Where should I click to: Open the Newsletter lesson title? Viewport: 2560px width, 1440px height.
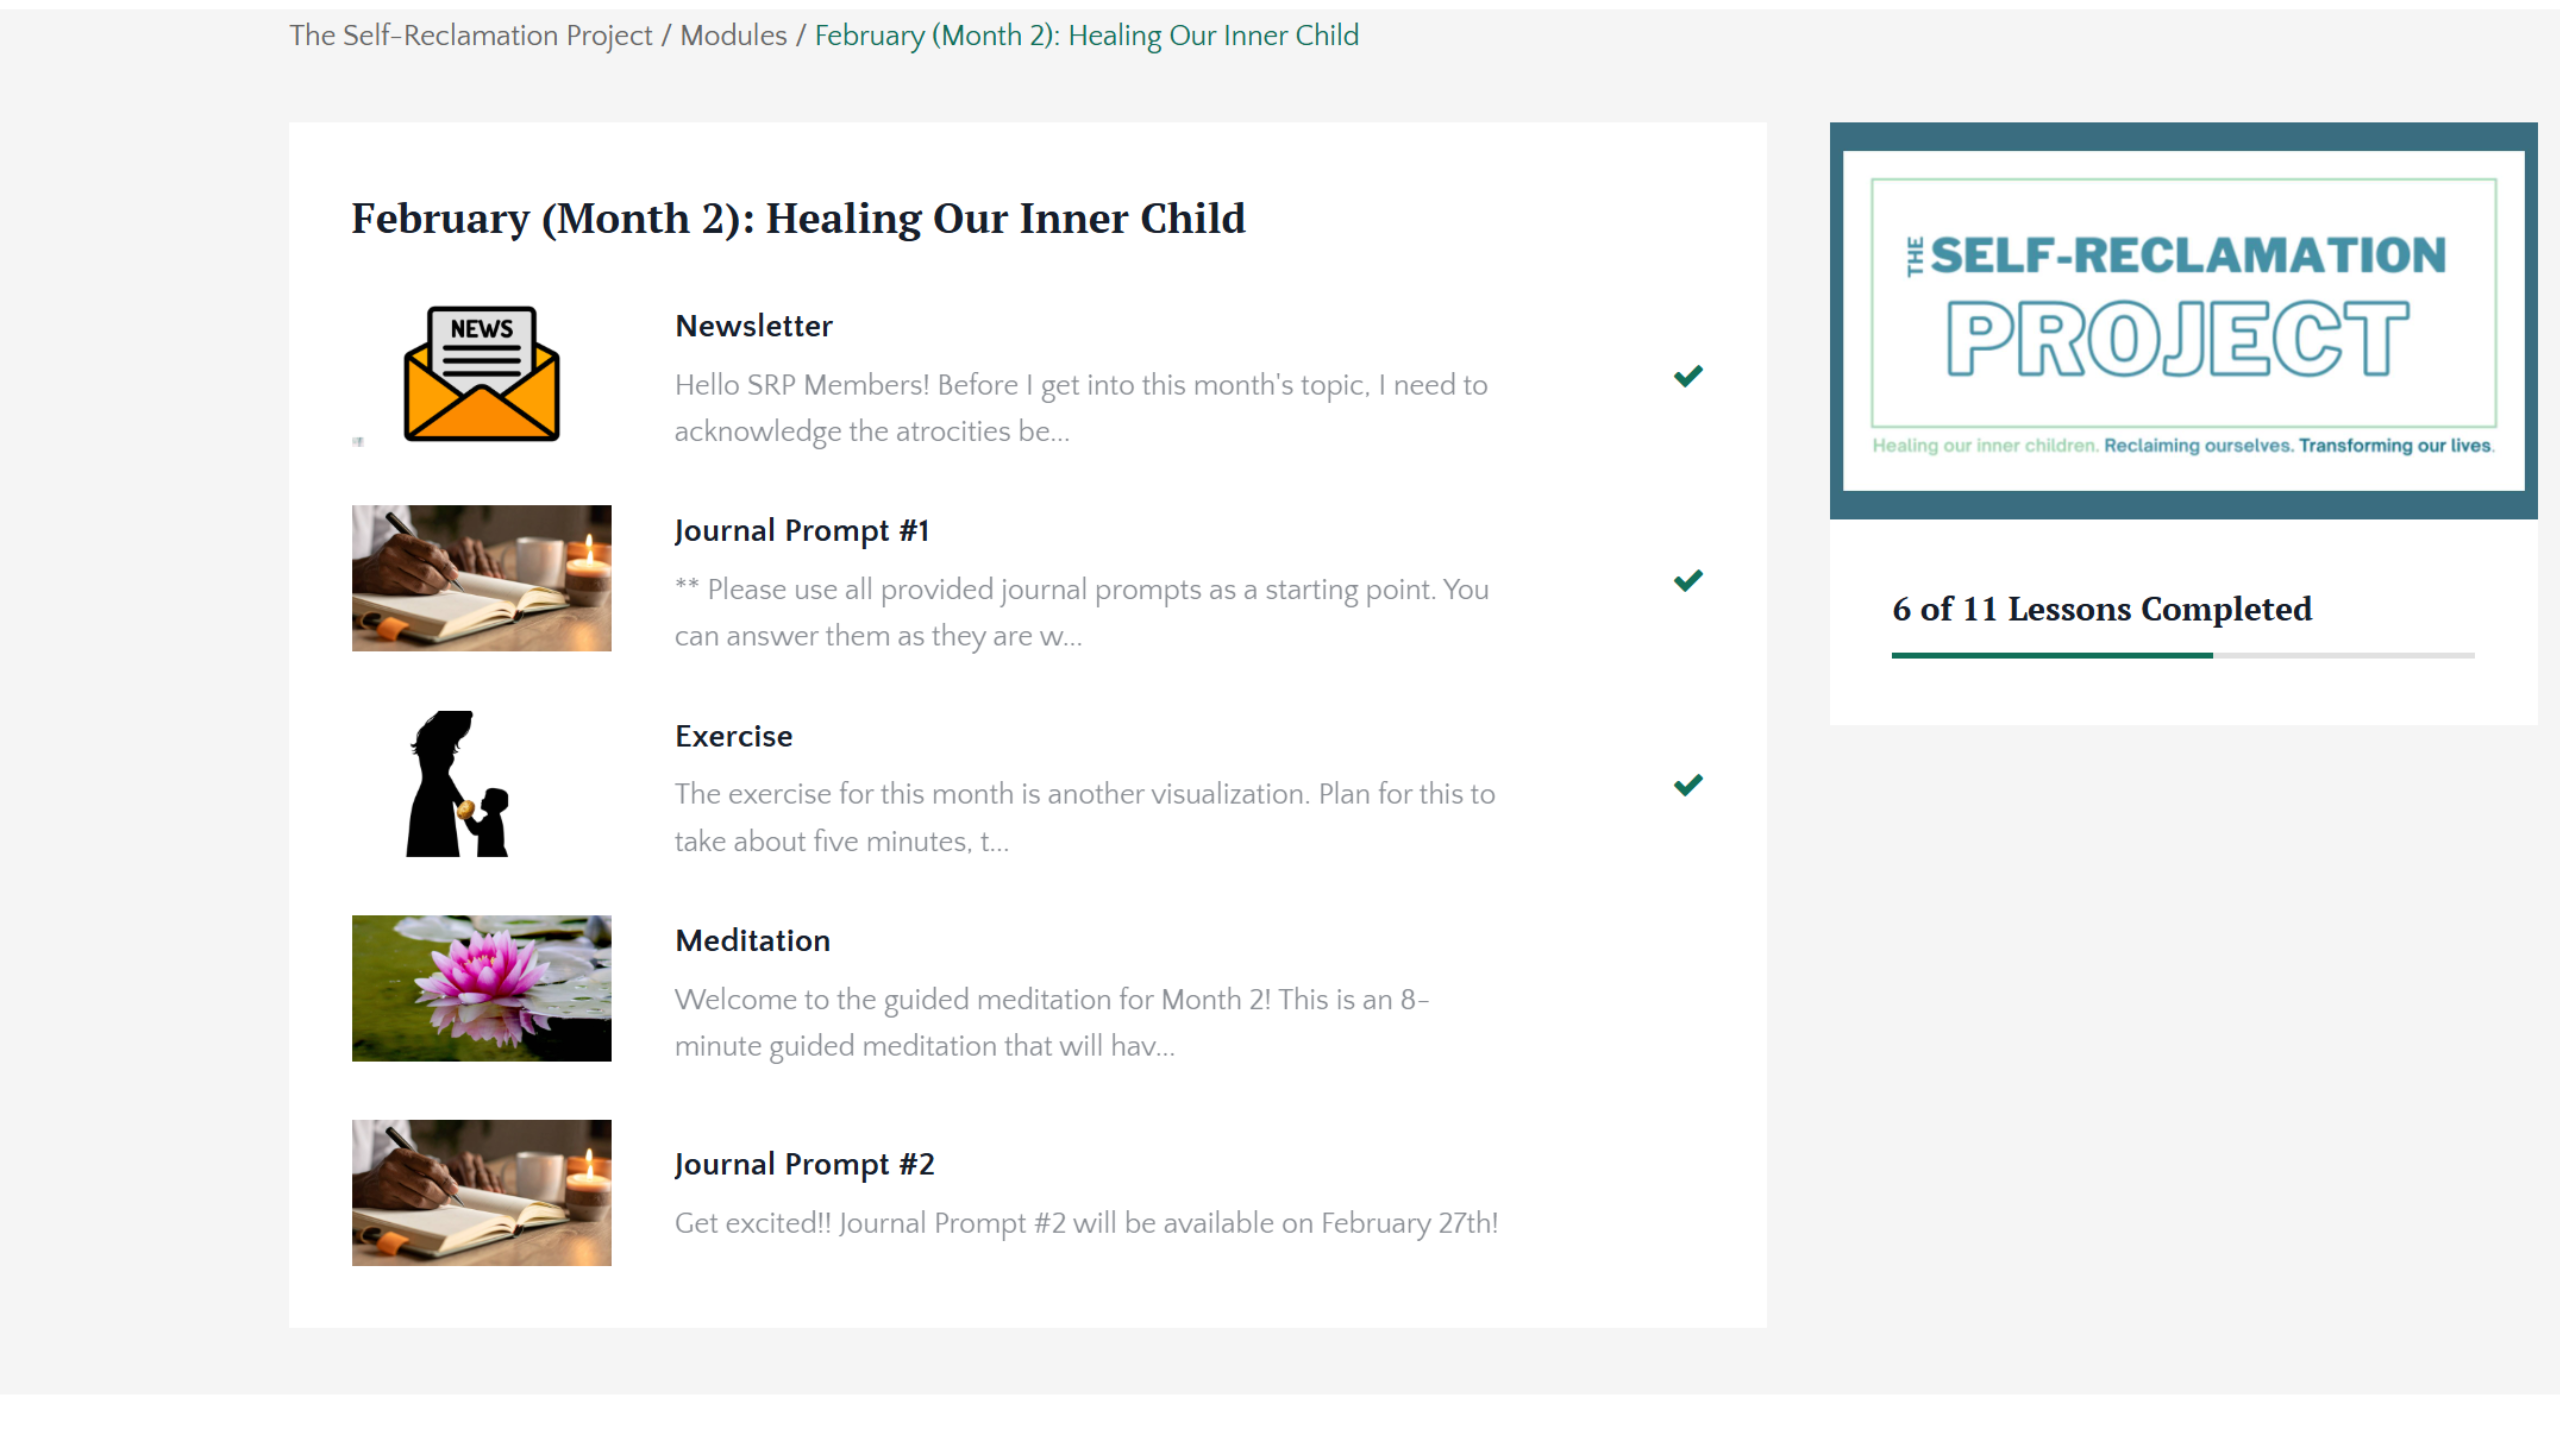point(753,326)
